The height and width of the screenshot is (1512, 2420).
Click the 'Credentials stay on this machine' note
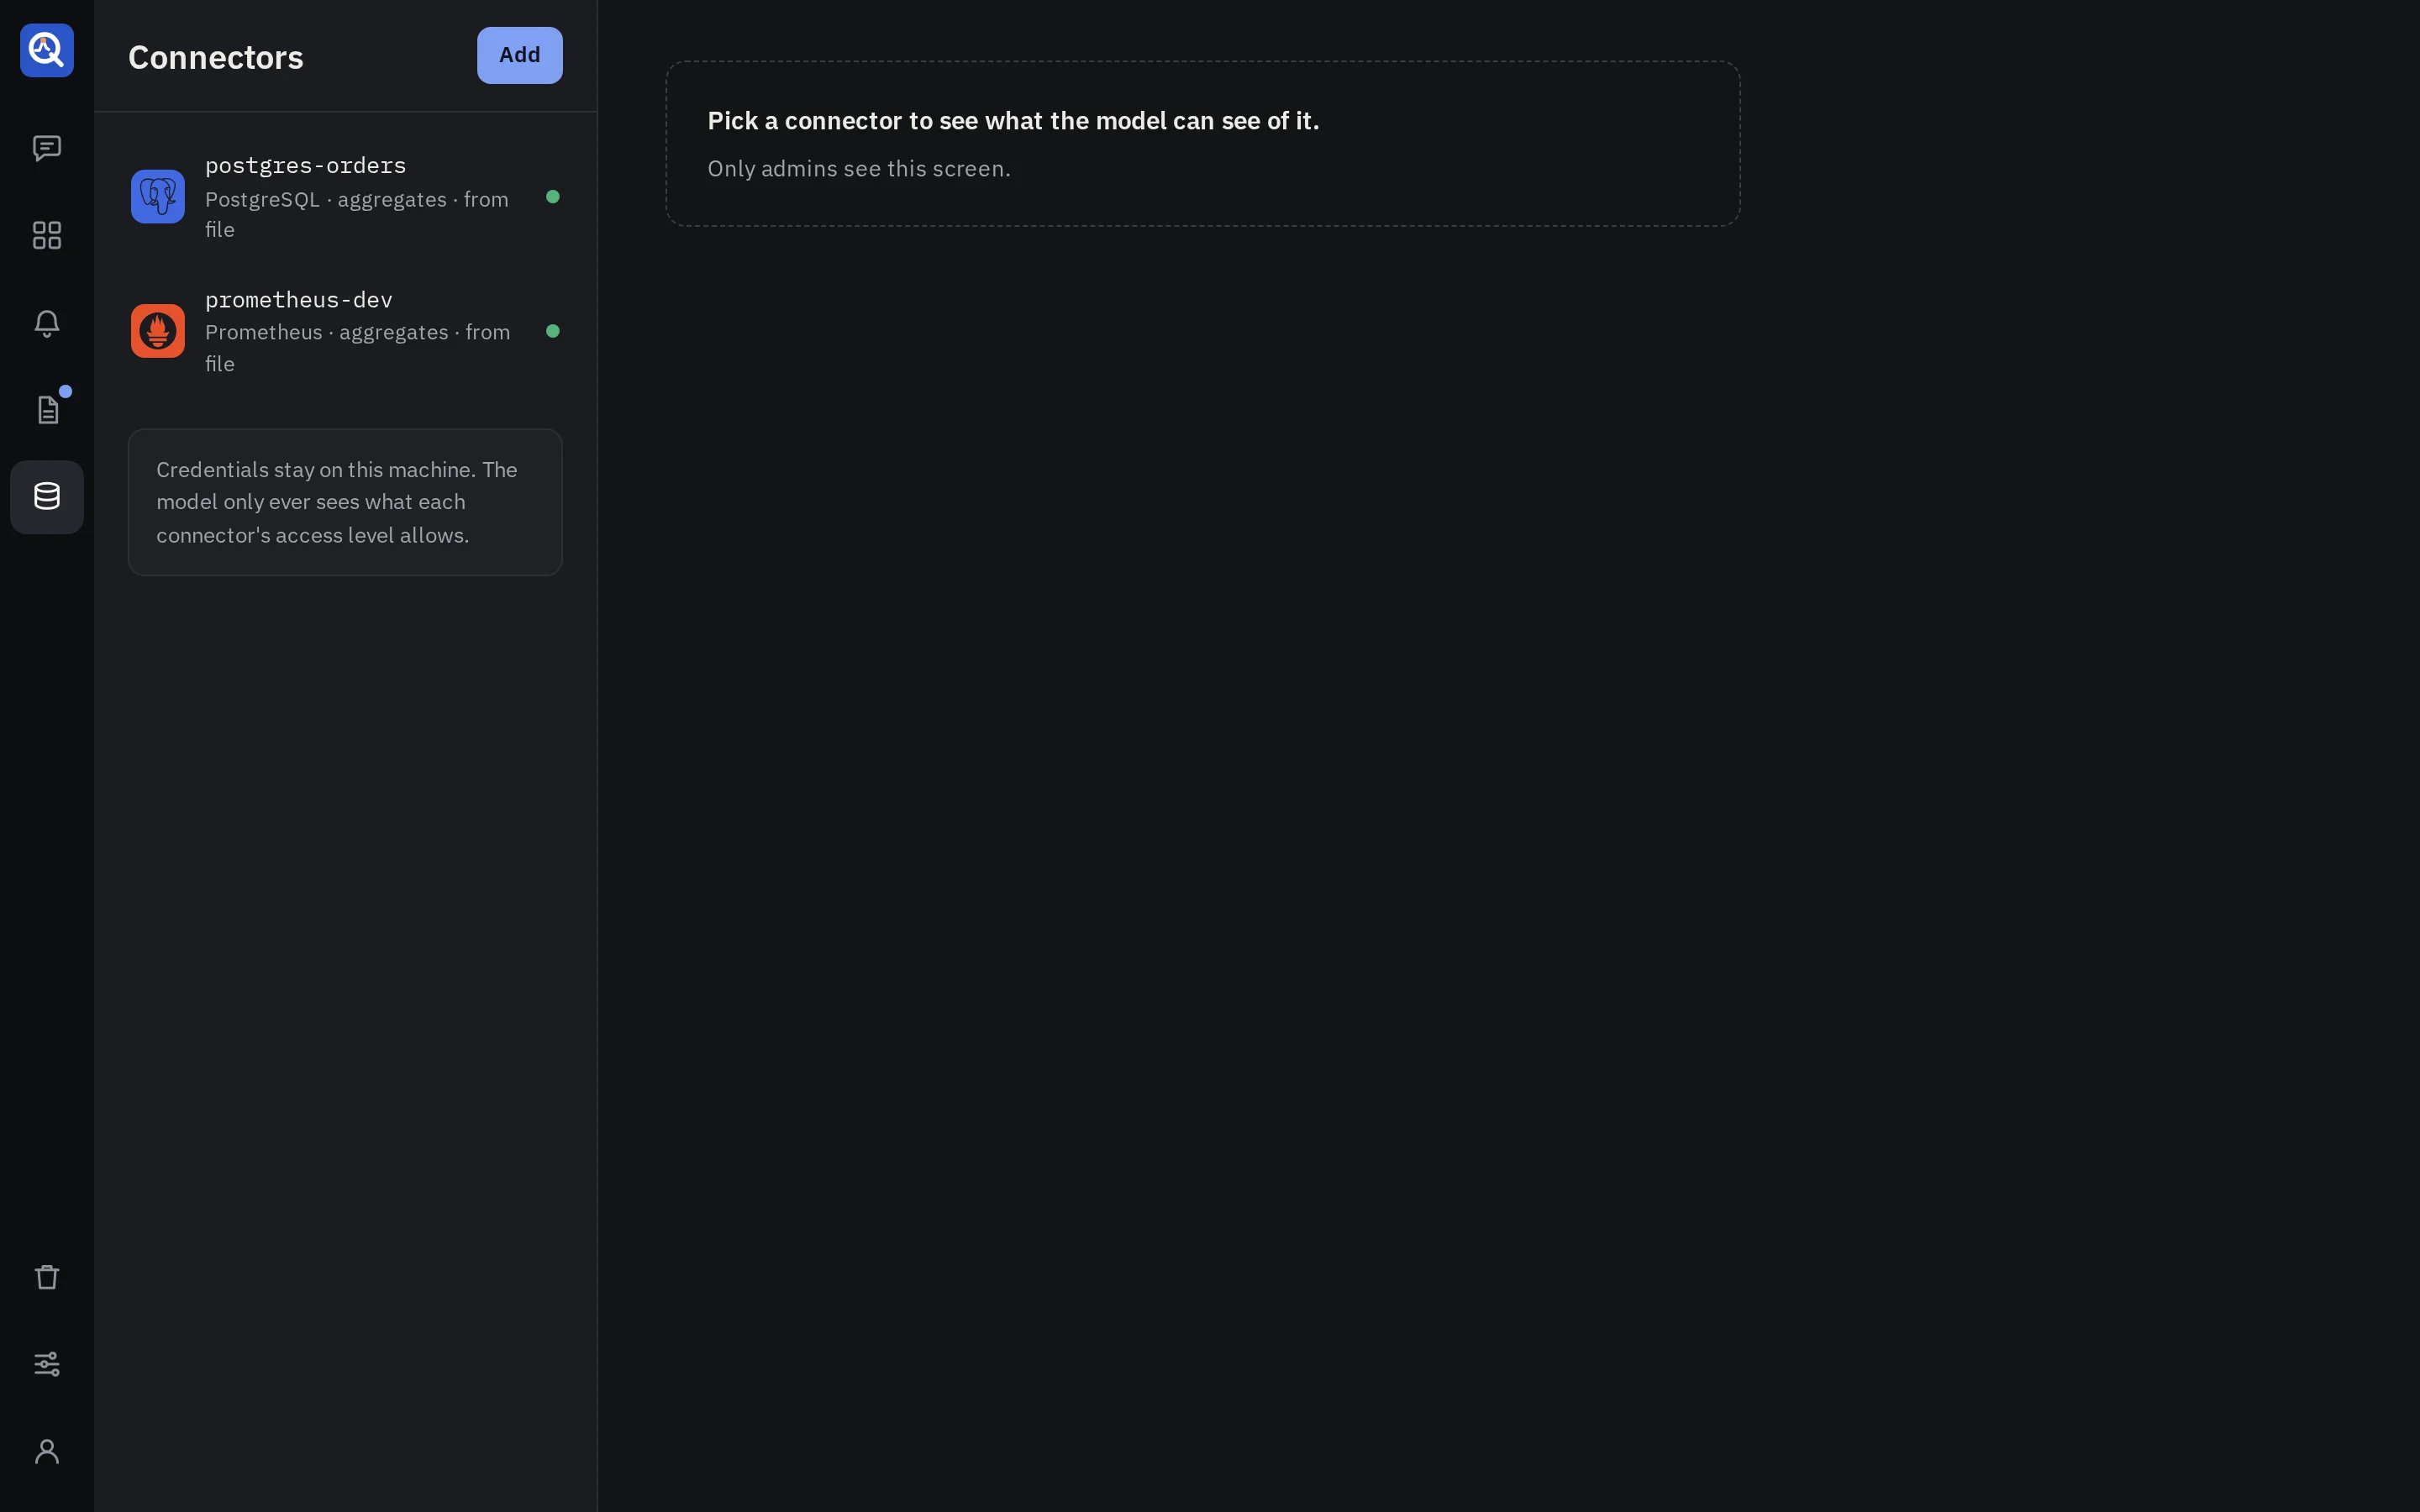coord(345,502)
